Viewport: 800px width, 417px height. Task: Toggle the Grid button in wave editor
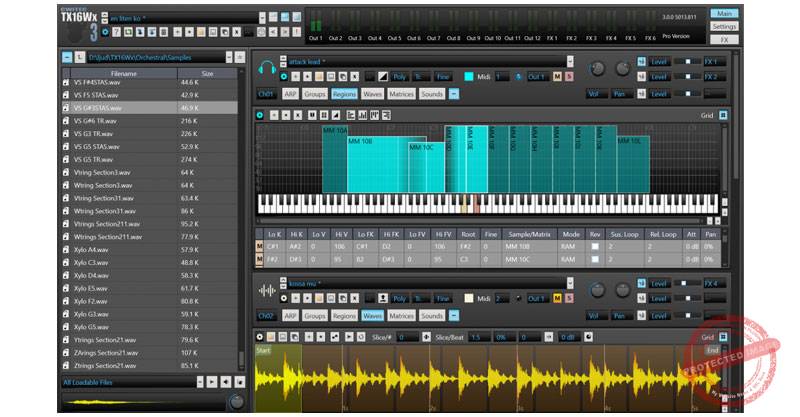click(722, 337)
